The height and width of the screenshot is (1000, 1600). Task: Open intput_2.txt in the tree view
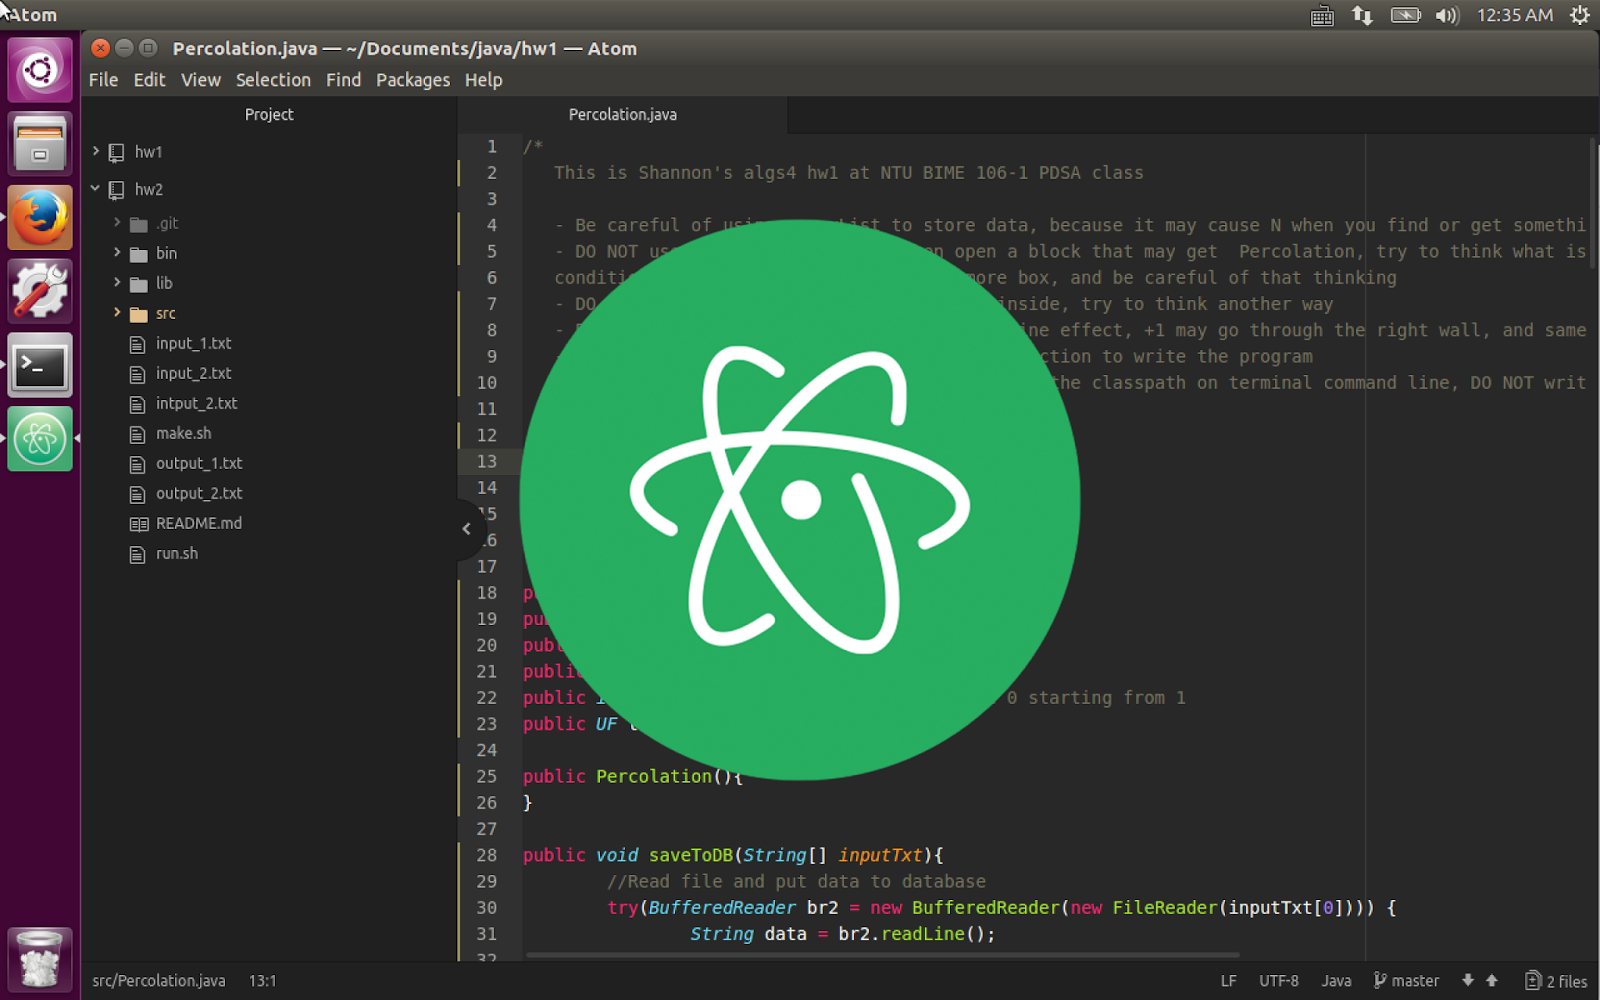197,403
